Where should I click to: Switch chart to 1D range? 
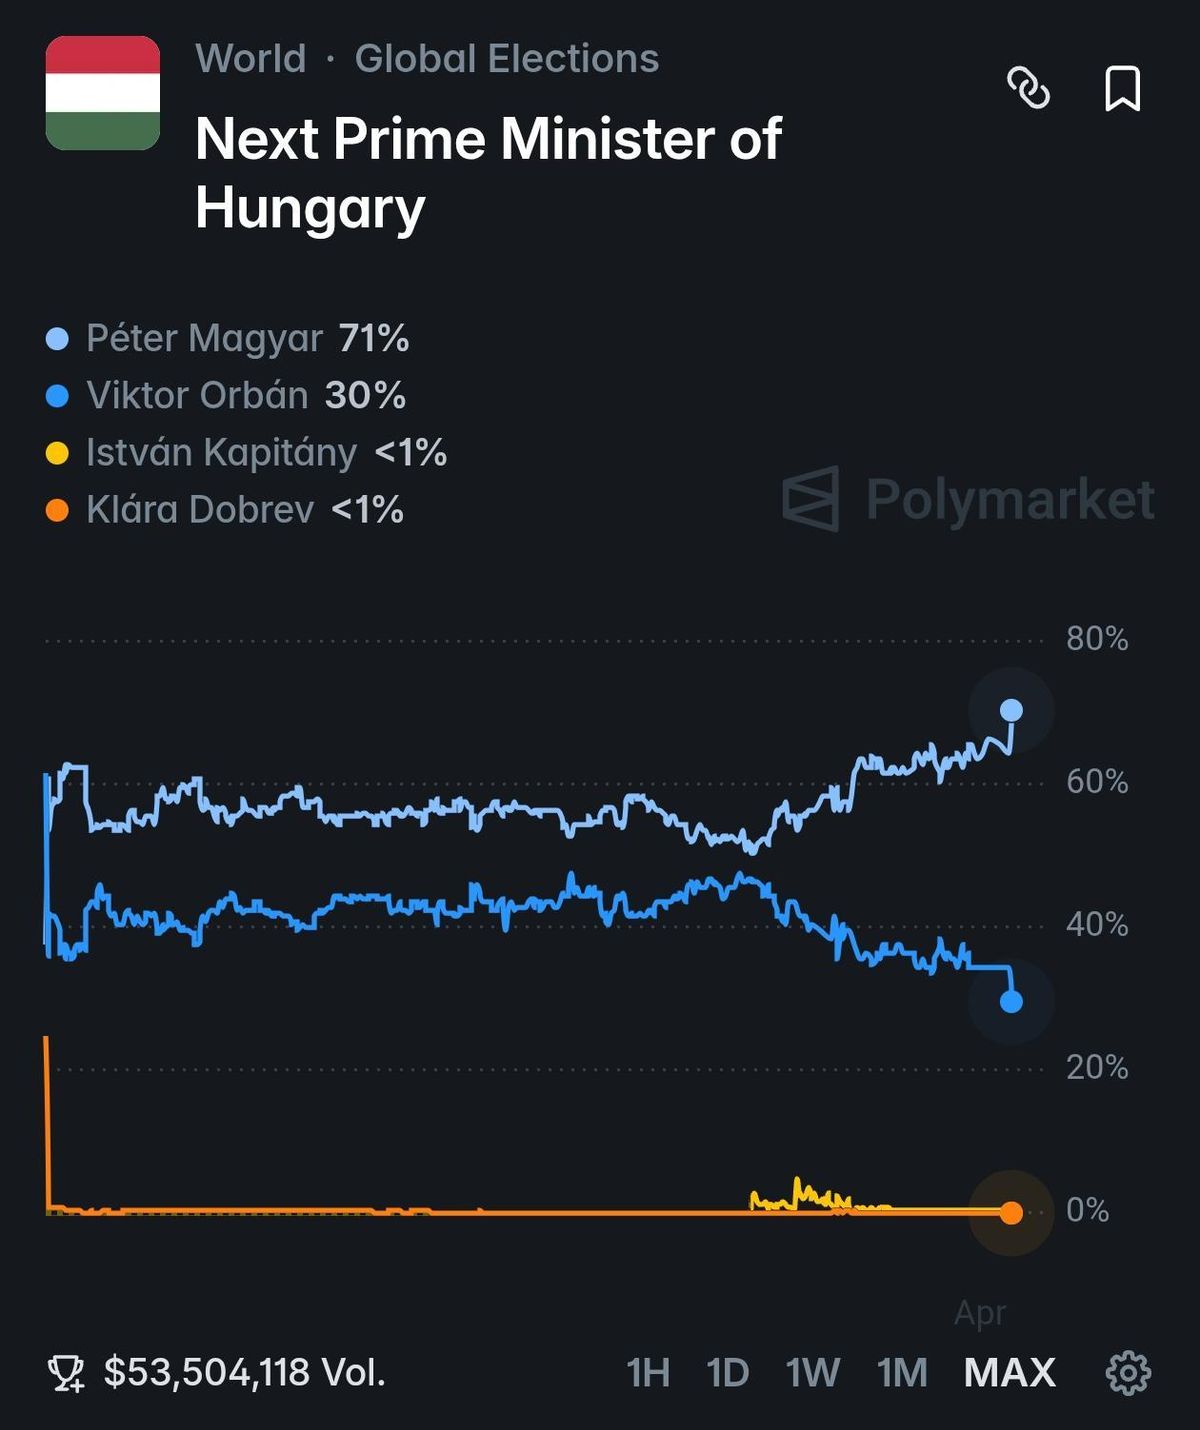727,1373
